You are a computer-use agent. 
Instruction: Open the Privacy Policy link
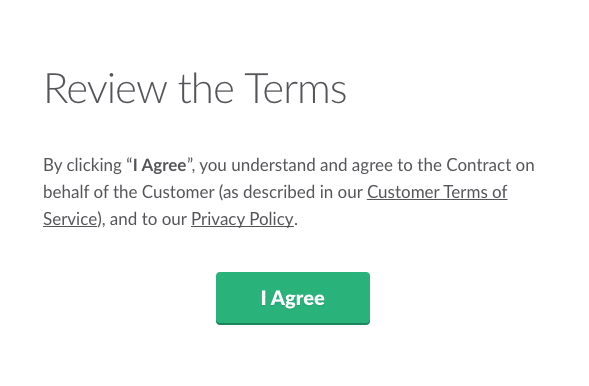242,219
